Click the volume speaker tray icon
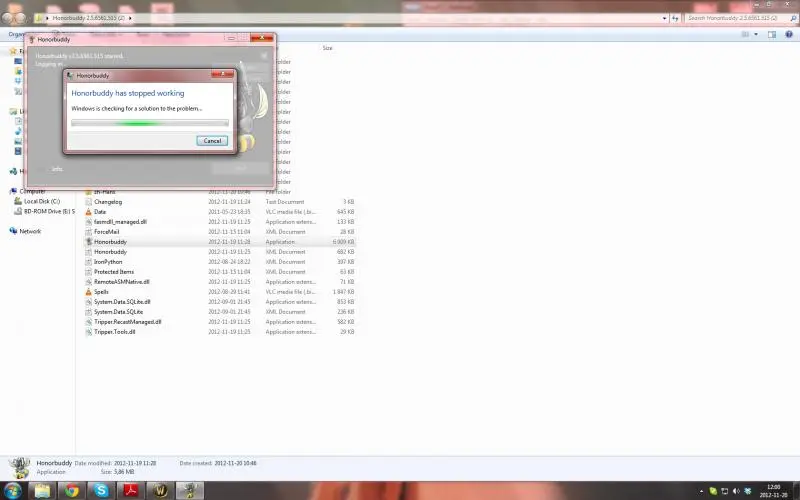Viewport: 800px width, 500px height. [736, 491]
